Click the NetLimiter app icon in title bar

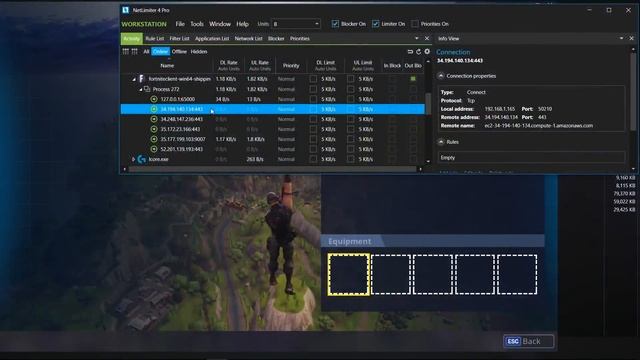click(x=125, y=10)
